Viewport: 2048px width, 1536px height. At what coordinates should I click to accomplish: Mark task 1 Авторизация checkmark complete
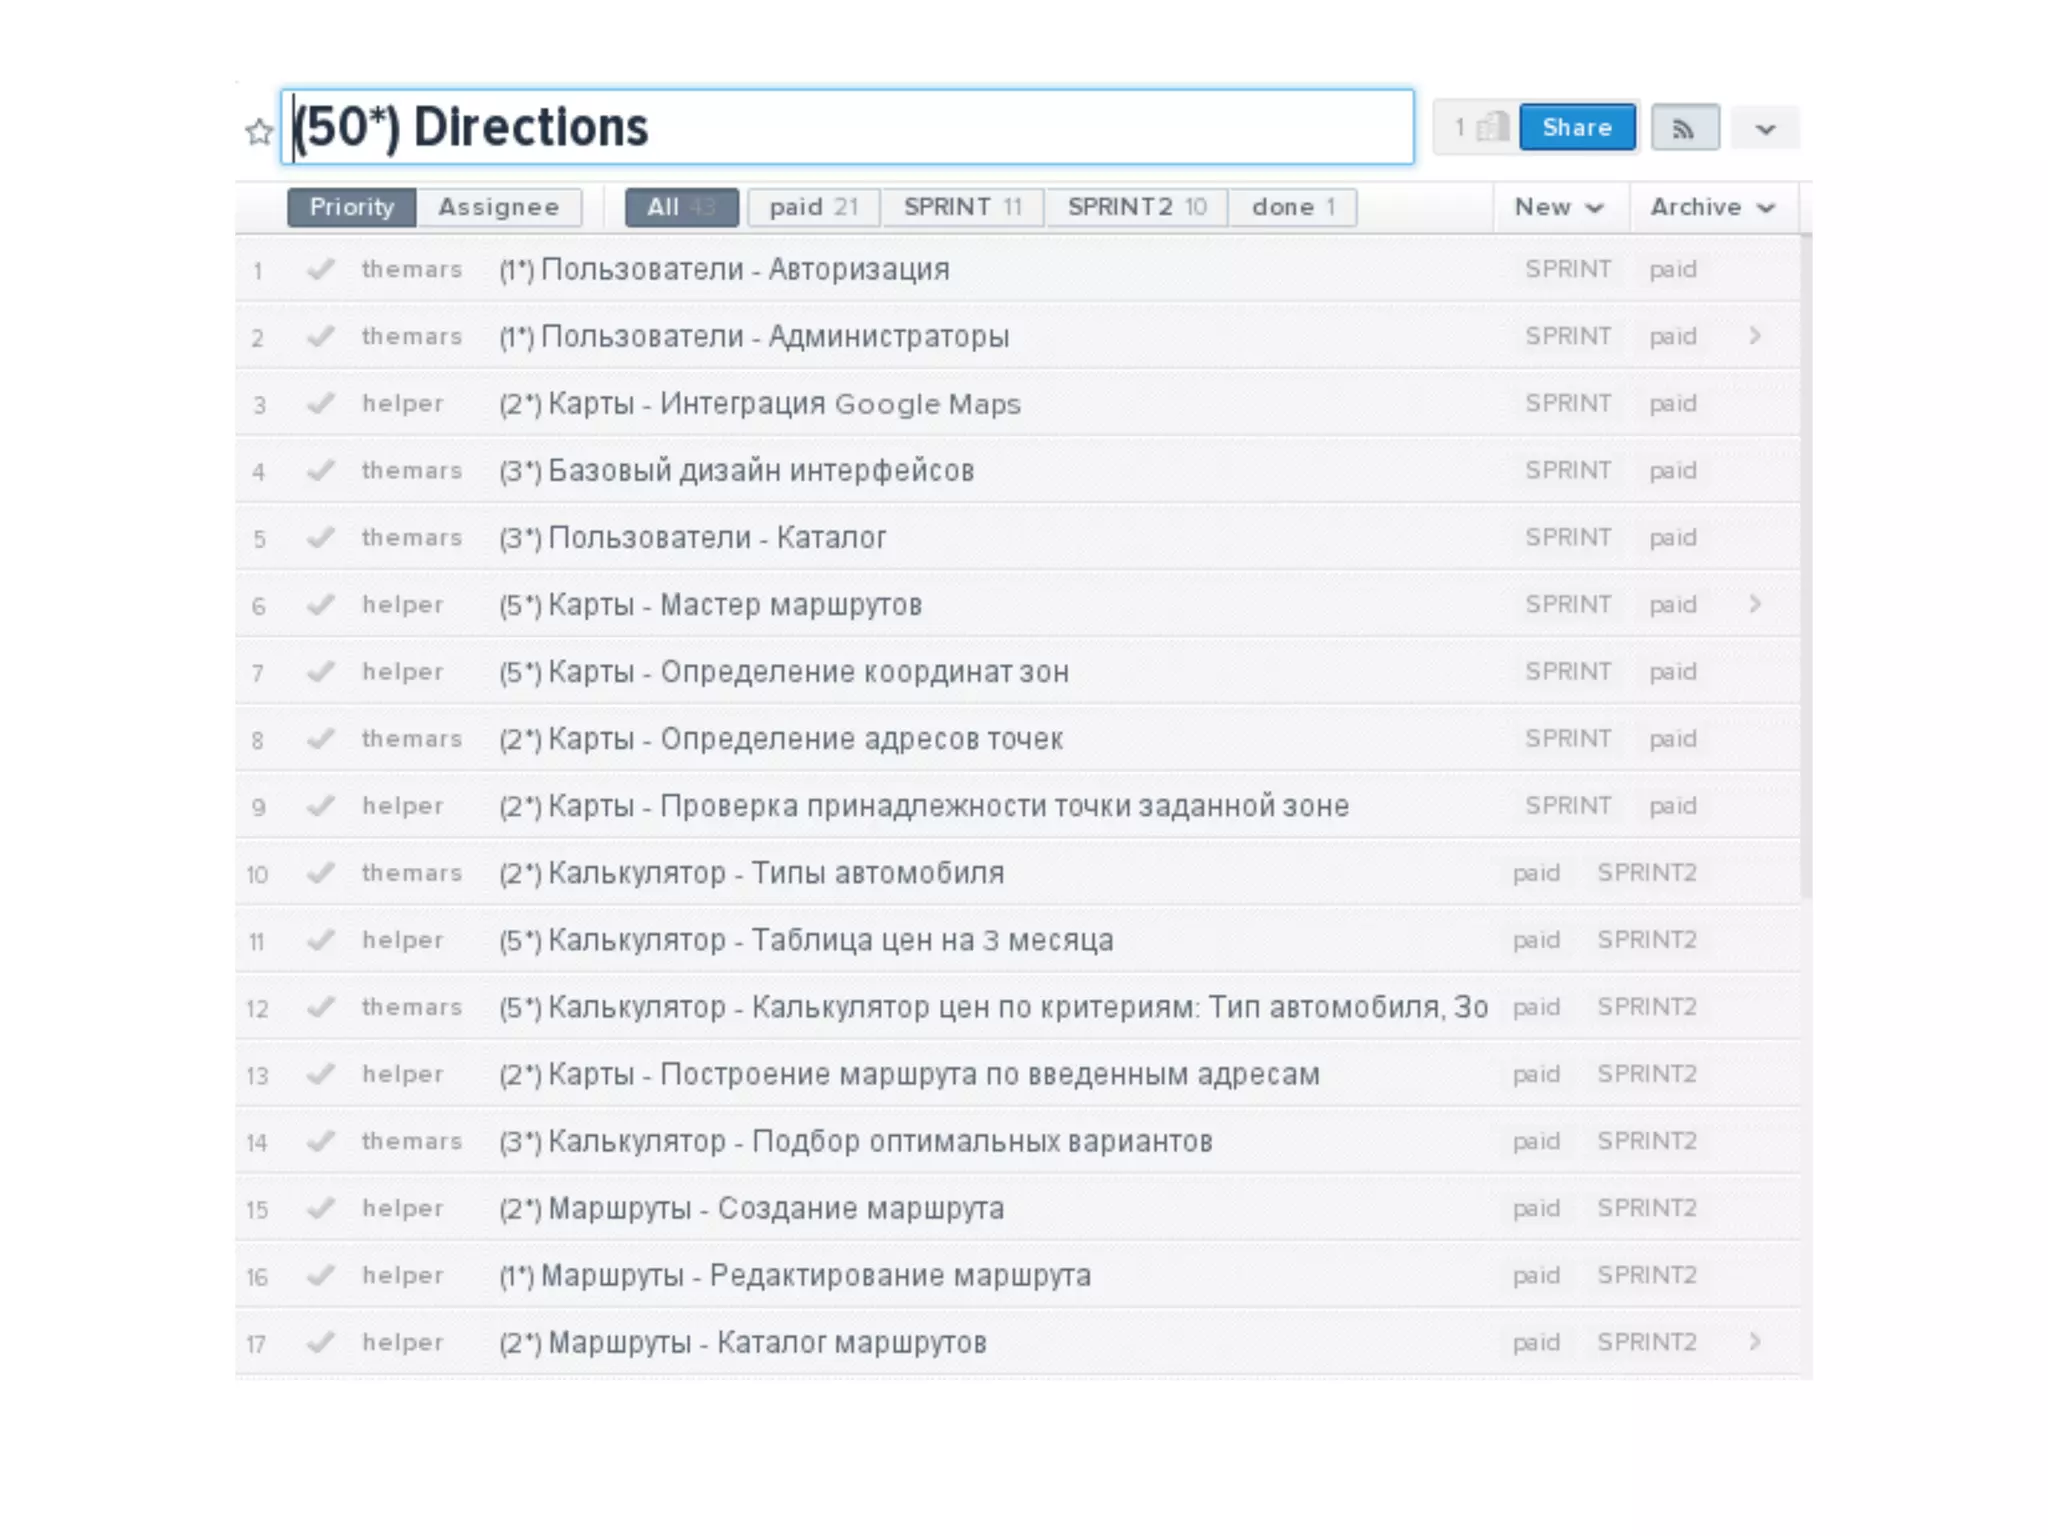click(x=321, y=269)
